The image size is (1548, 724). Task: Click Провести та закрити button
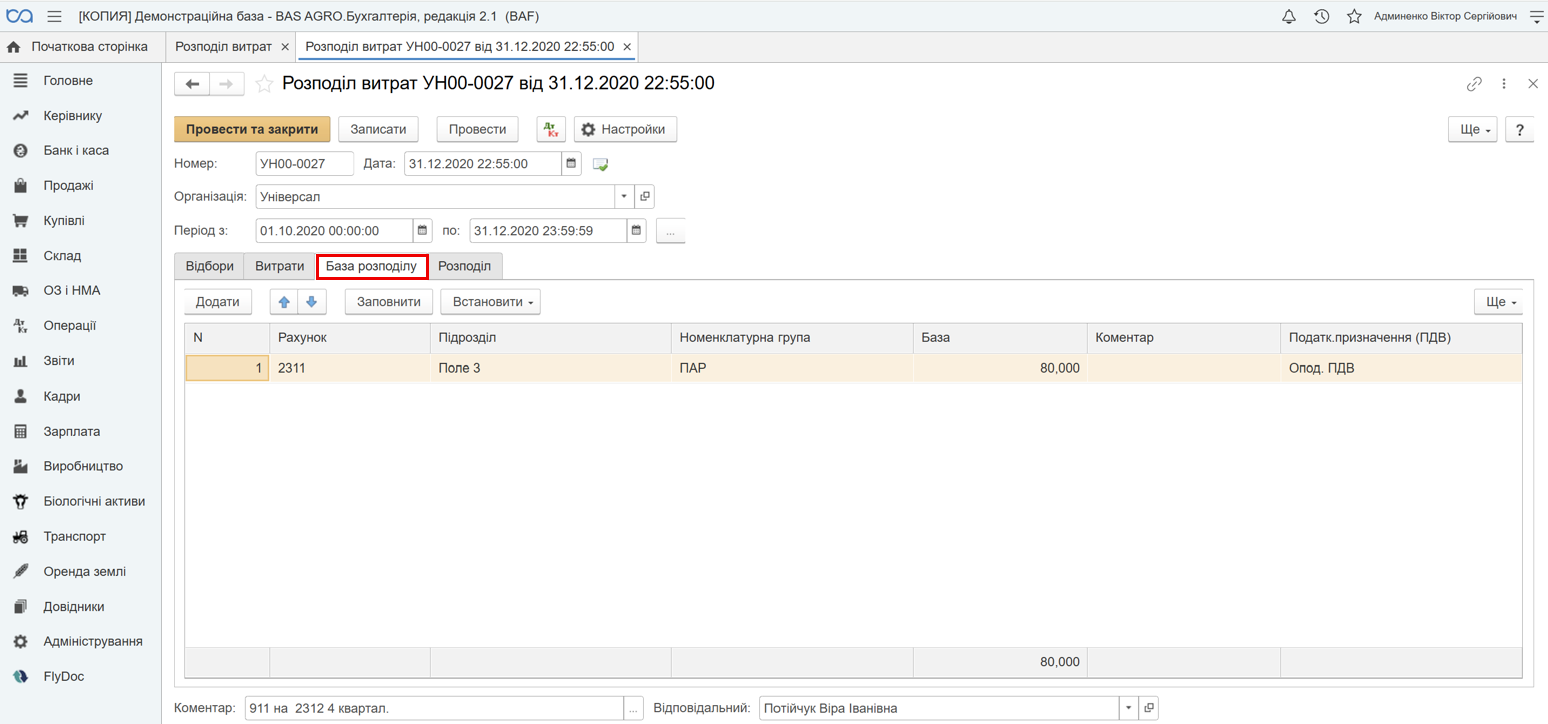tap(252, 129)
